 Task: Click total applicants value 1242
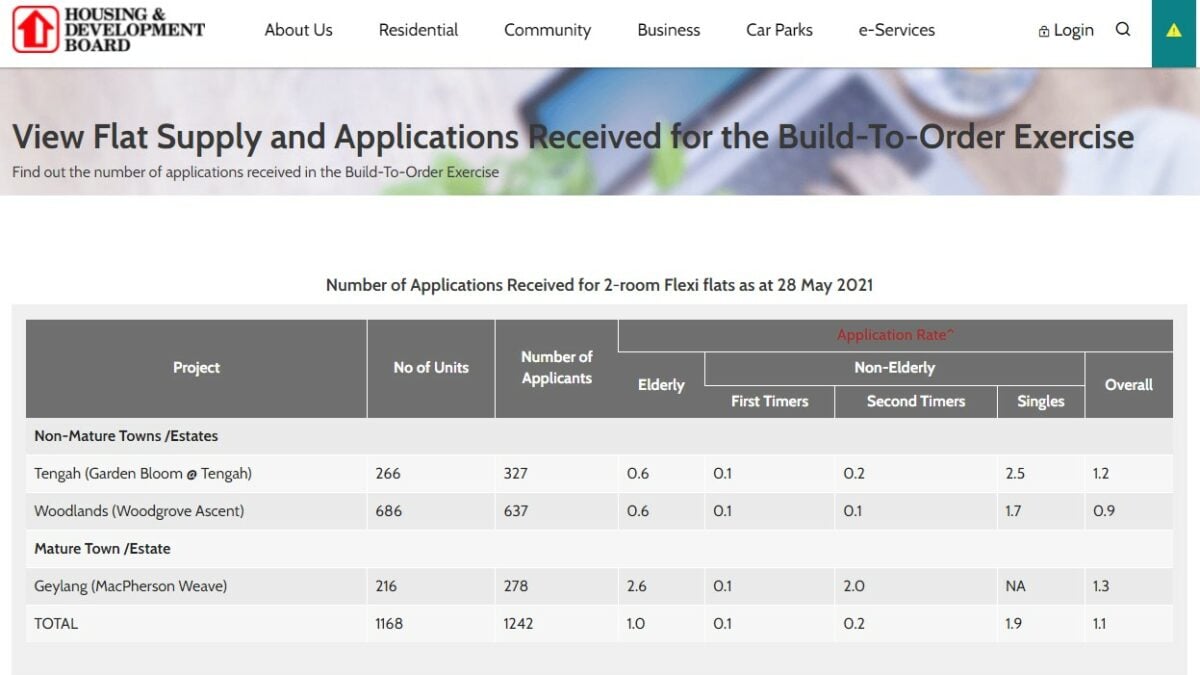[x=519, y=623]
